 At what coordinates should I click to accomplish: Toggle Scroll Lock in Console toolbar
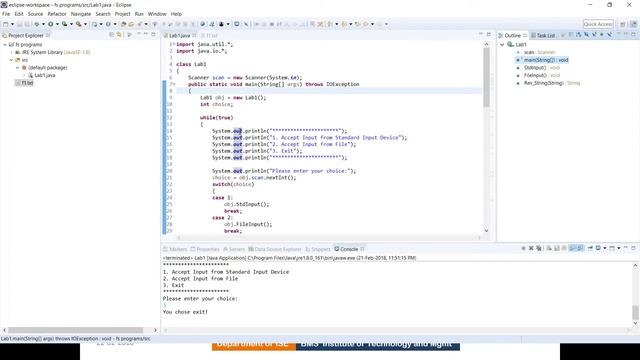pyautogui.click(x=557, y=248)
